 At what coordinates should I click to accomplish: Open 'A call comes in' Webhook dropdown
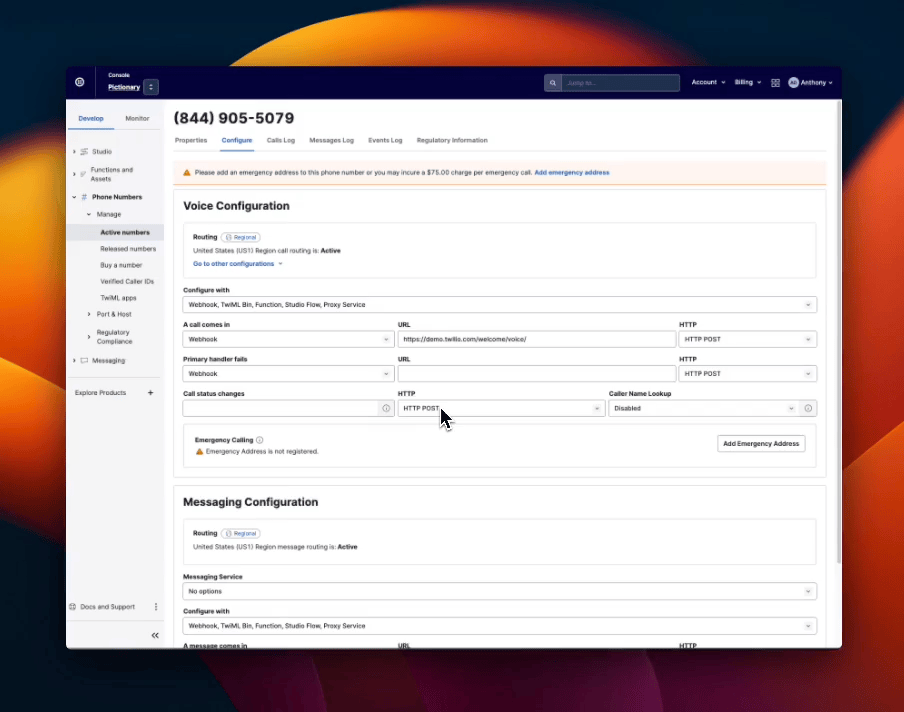(x=288, y=339)
